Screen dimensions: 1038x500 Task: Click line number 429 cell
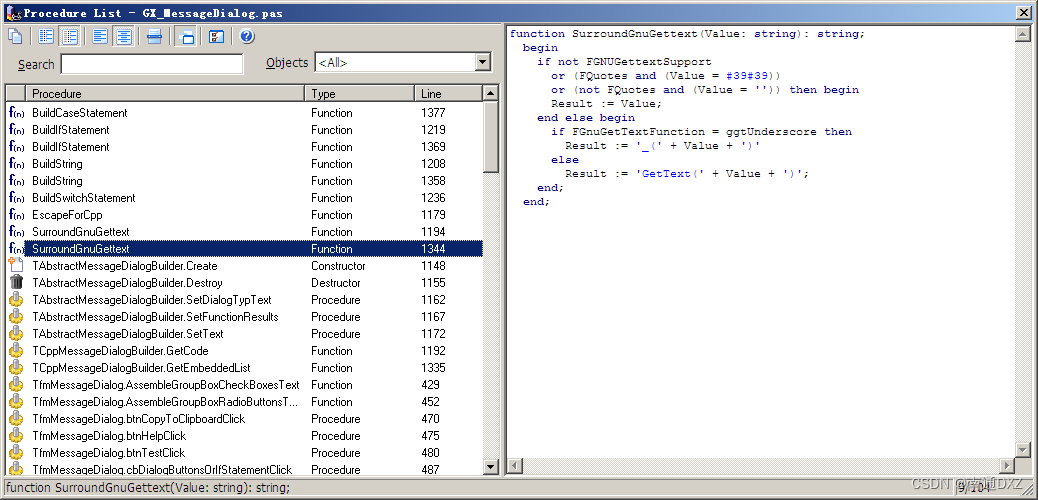(430, 385)
